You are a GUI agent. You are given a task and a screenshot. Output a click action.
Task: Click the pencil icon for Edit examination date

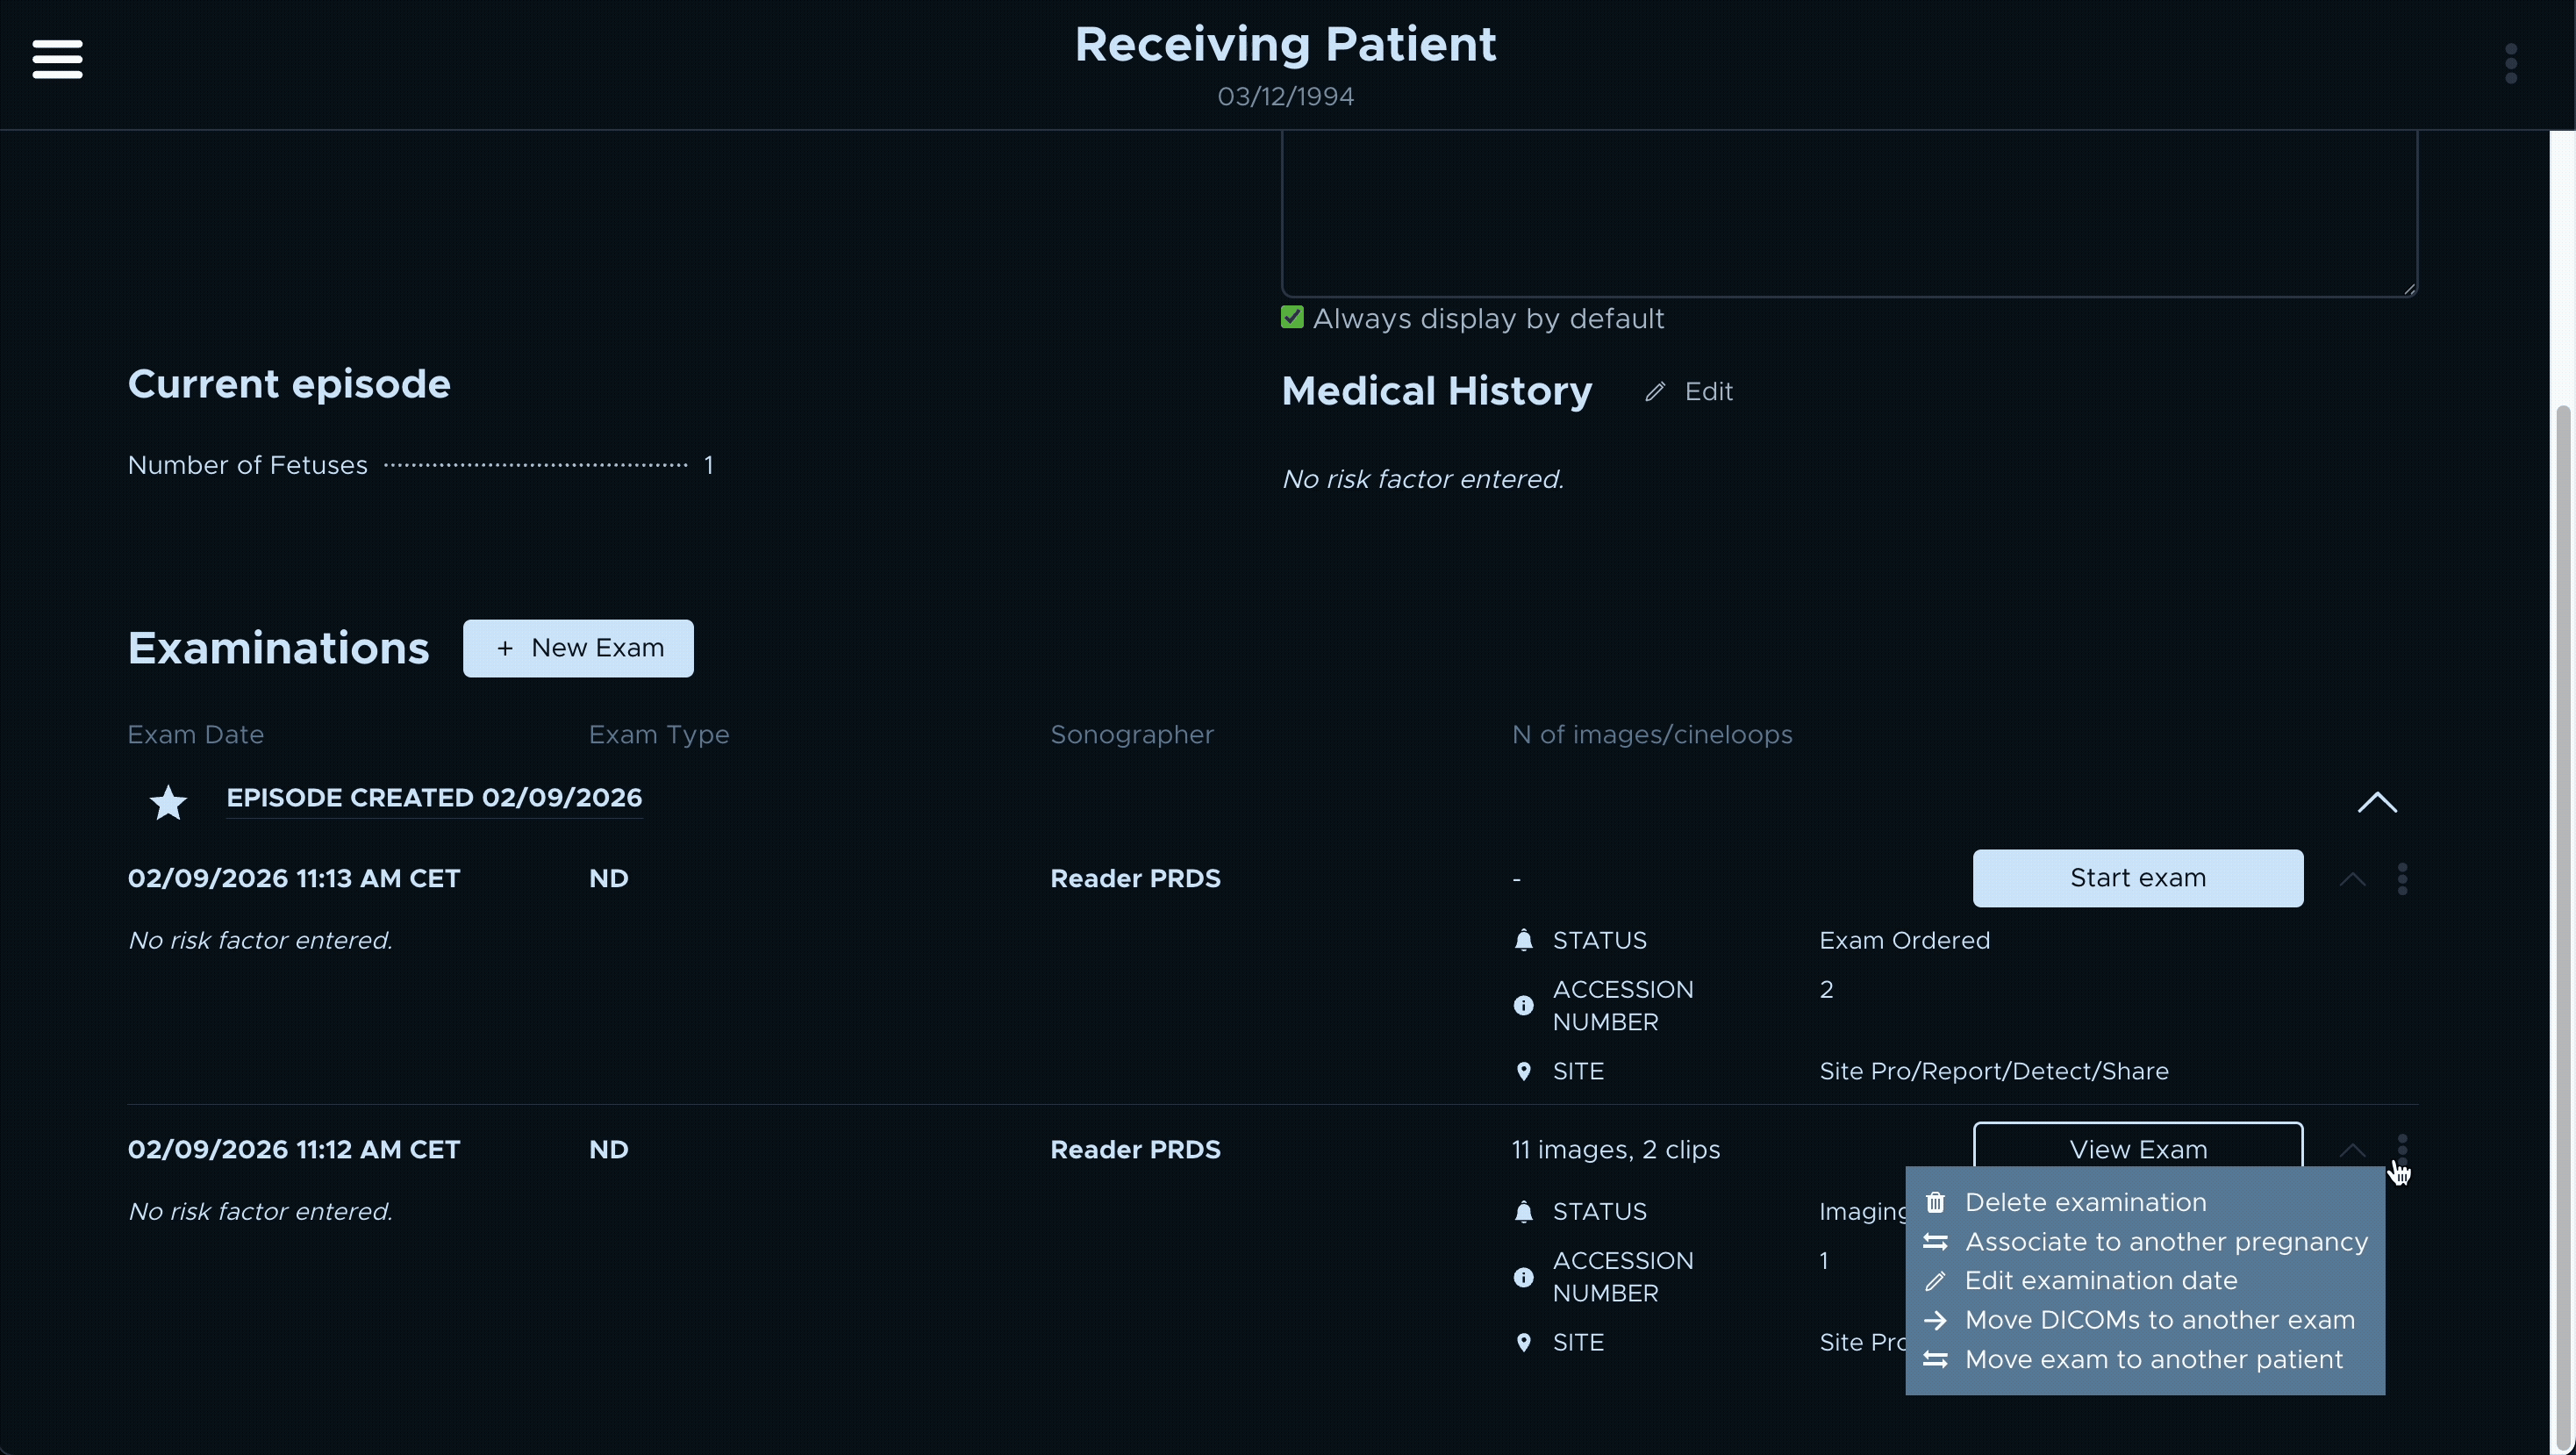1936,1280
